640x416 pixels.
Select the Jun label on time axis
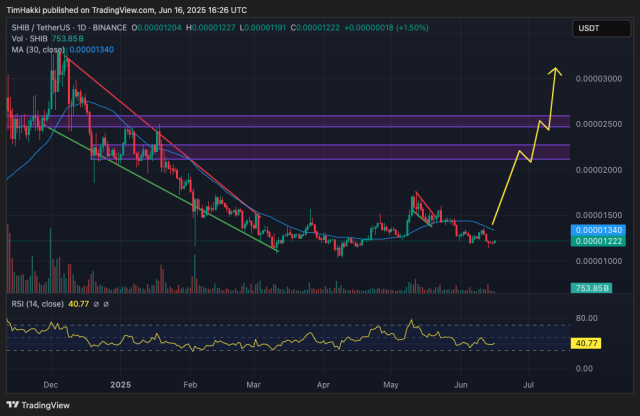coord(461,385)
